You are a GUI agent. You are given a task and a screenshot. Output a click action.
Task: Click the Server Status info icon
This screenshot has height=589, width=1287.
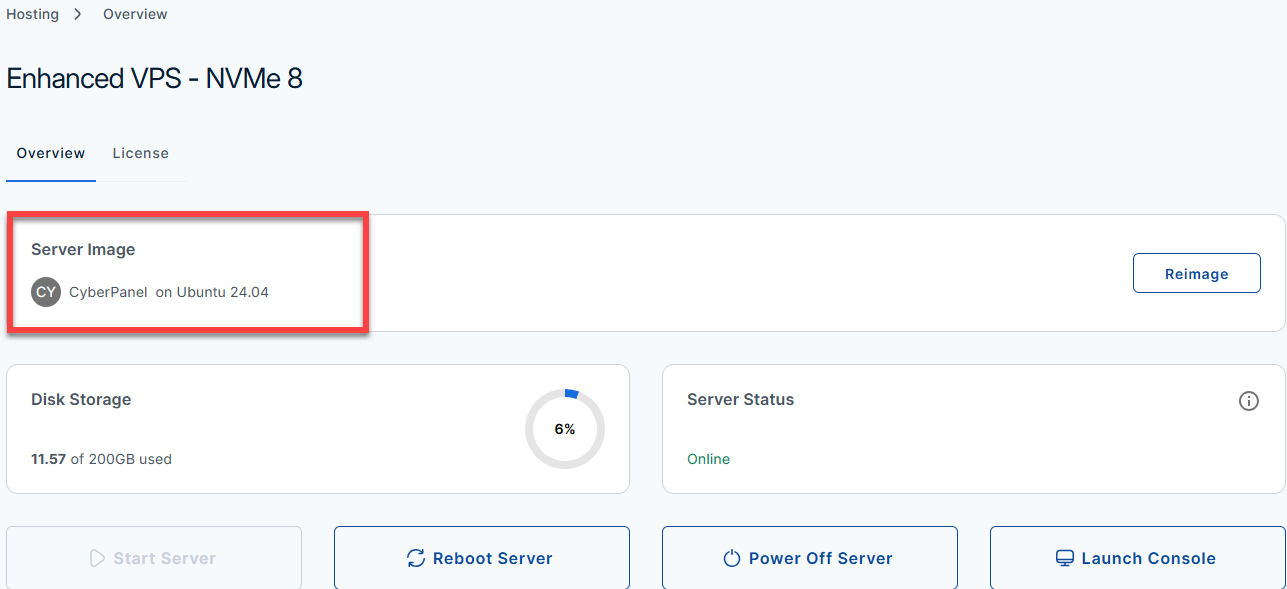(x=1248, y=401)
